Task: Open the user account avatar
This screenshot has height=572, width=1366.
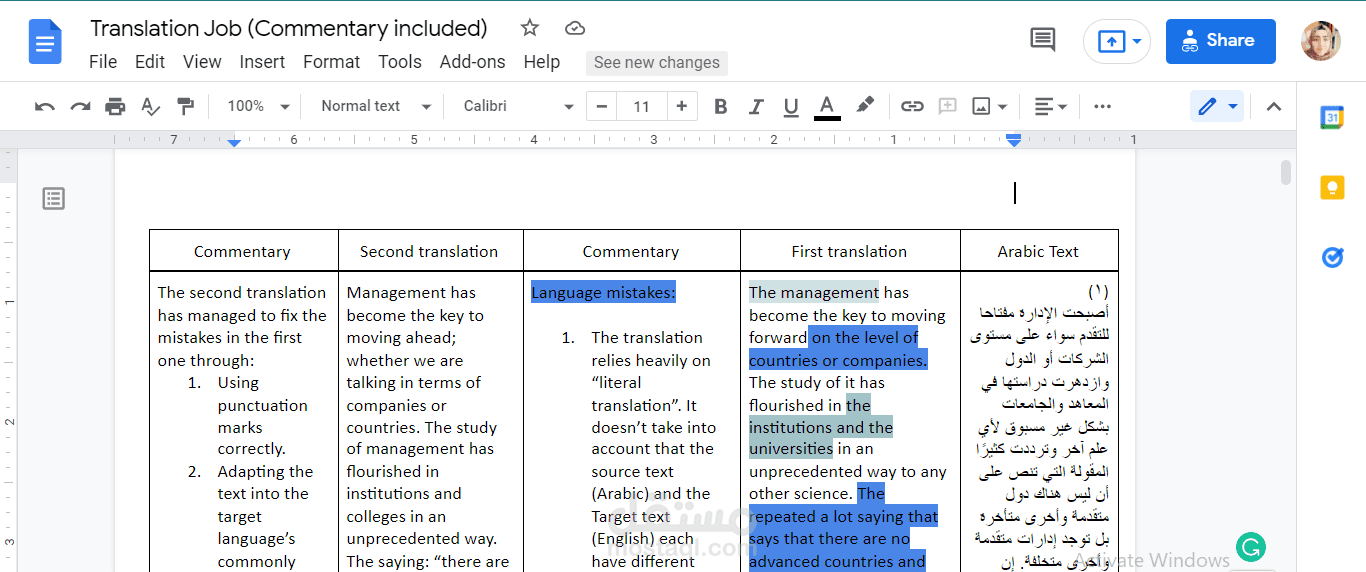Action: 1320,41
